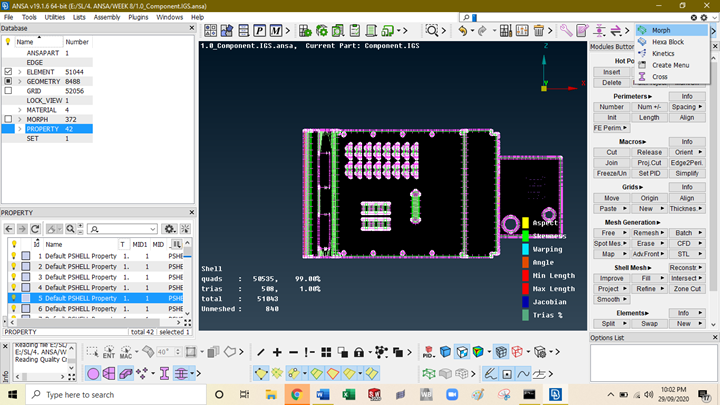Click the plus sign focus icon
720x405 pixels.
click(x=277, y=352)
